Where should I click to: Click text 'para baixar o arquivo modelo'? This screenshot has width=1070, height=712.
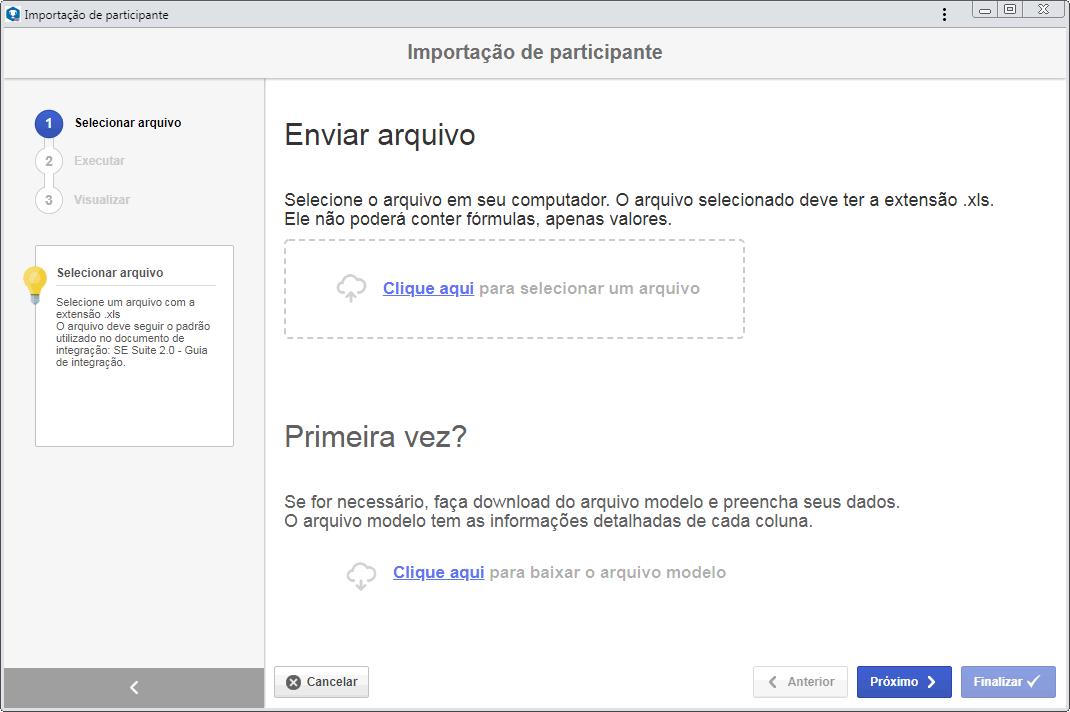(x=607, y=572)
